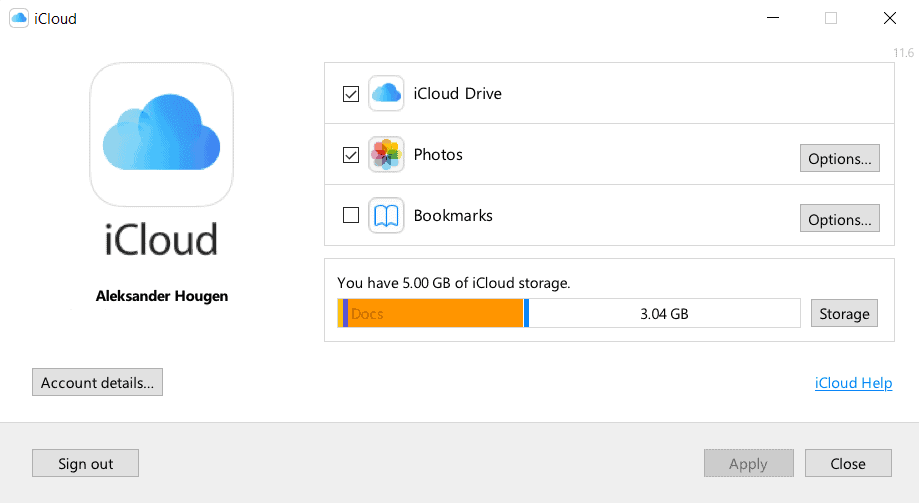Viewport: 919px width, 503px height.
Task: Click the large iCloud logo image
Action: click(162, 135)
